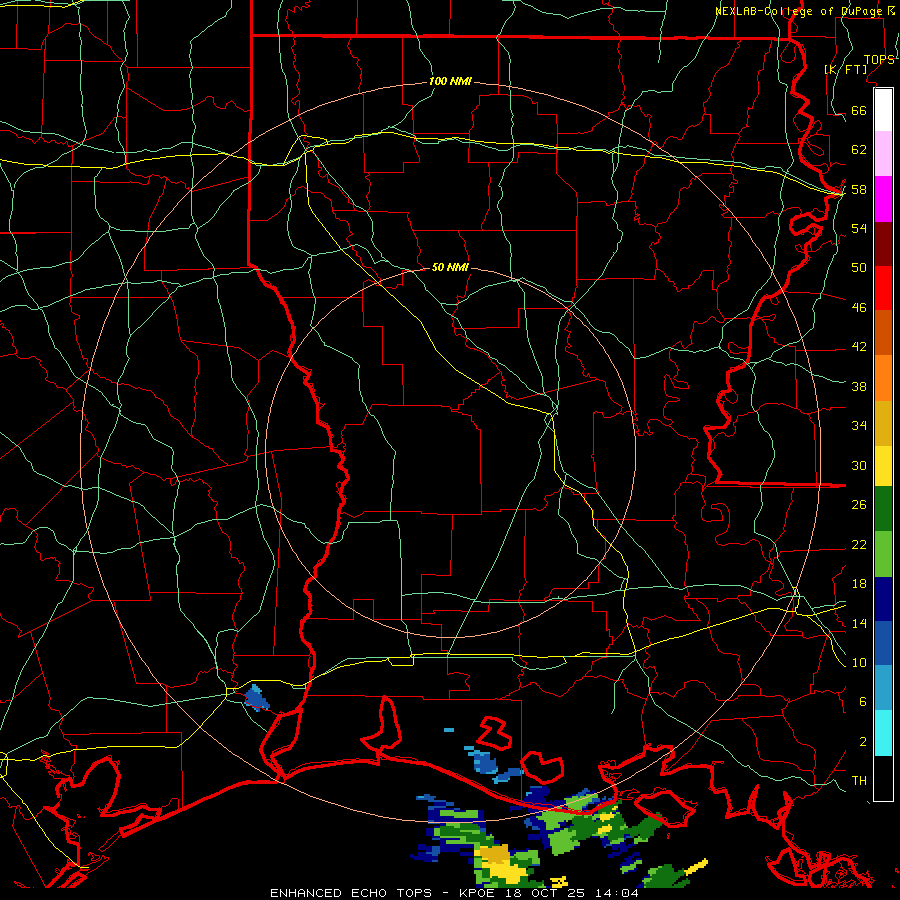Viewport: 900px width, 900px height.
Task: Click the white swatch at the legend top
Action: click(883, 110)
